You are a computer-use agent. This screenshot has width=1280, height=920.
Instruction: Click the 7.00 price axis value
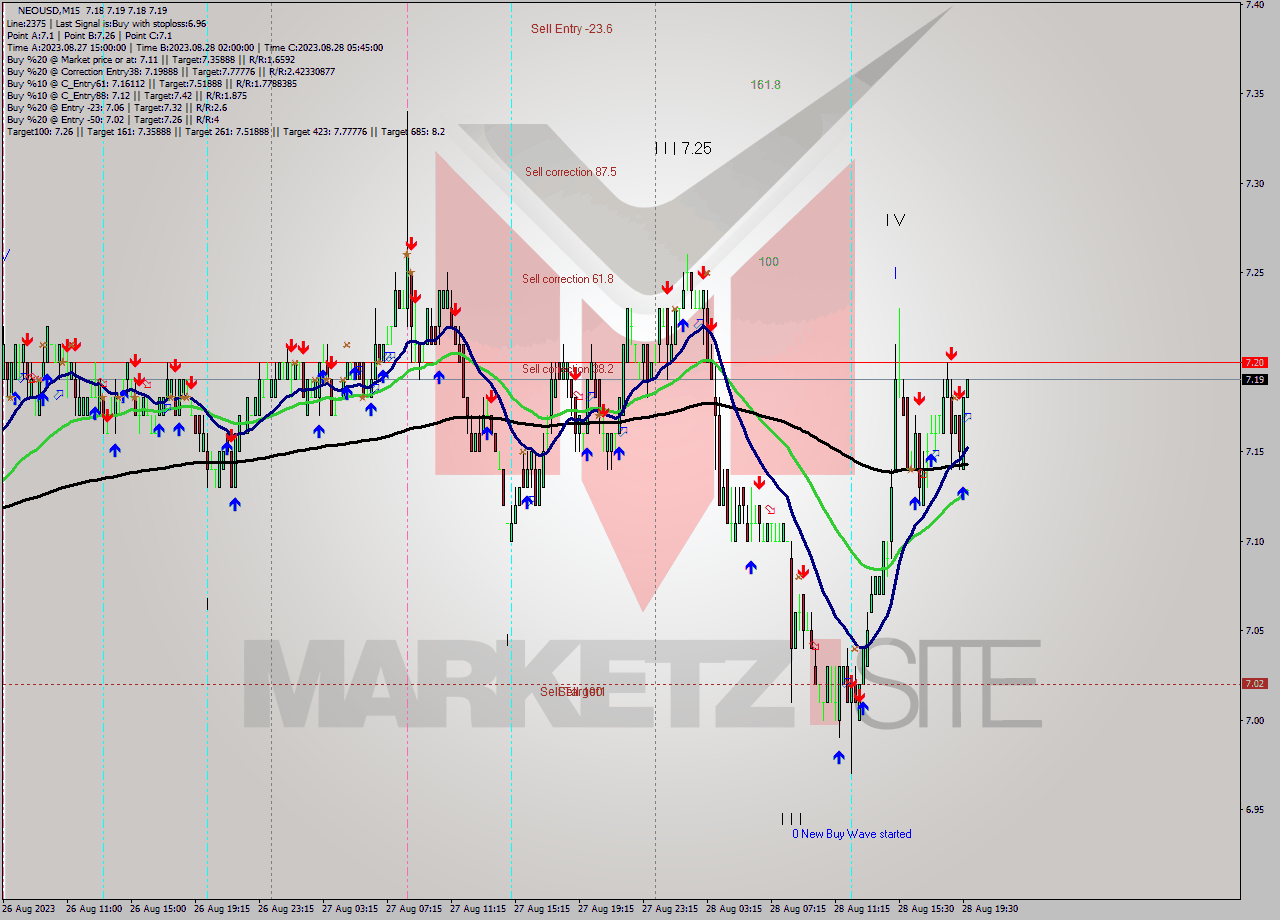click(x=1254, y=720)
